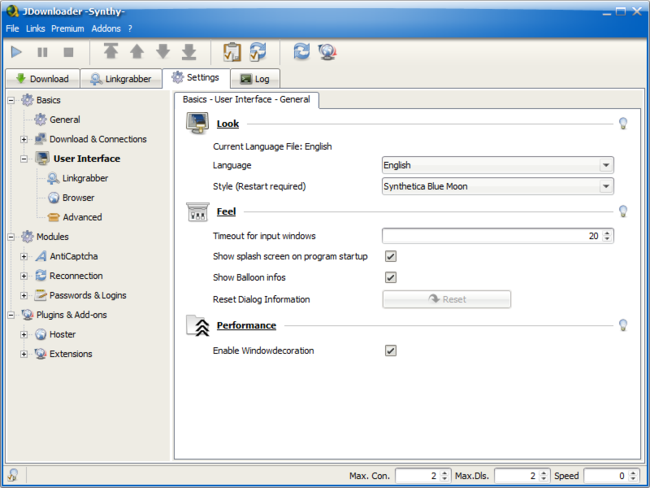Open the Links menu

tap(35, 29)
